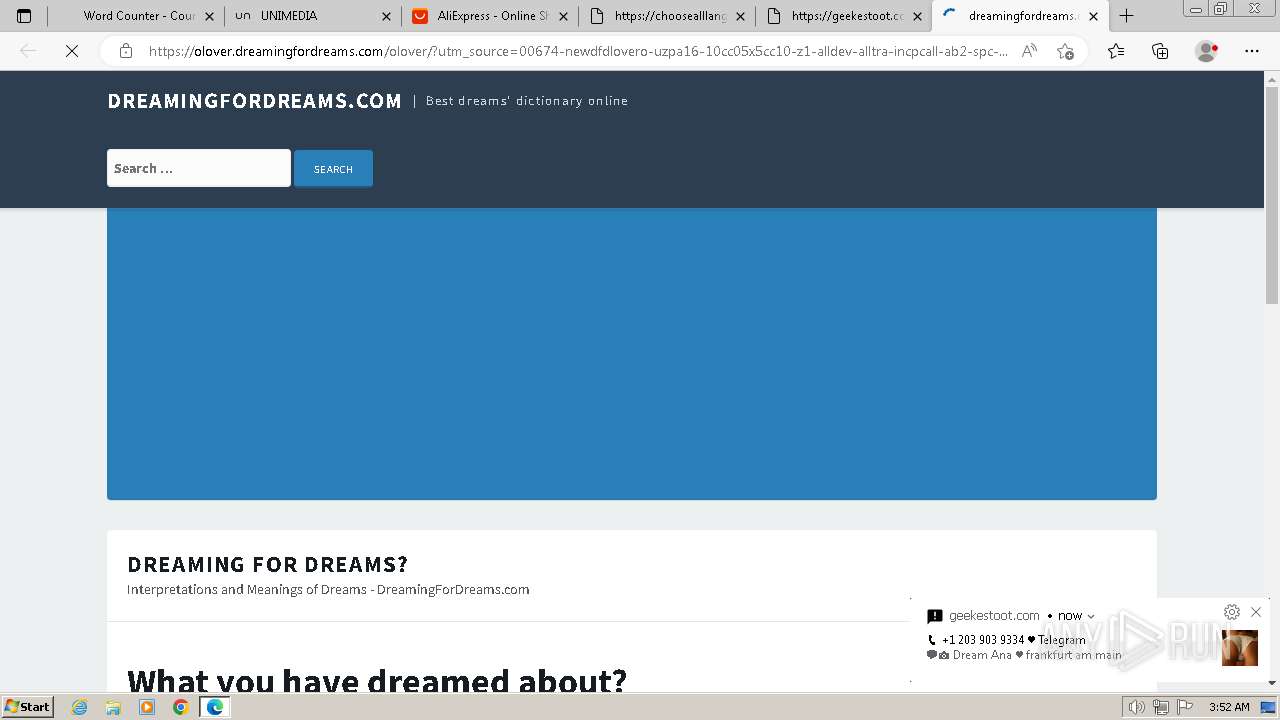Focus the site Search field
The width and height of the screenshot is (1280, 720).
click(x=199, y=168)
